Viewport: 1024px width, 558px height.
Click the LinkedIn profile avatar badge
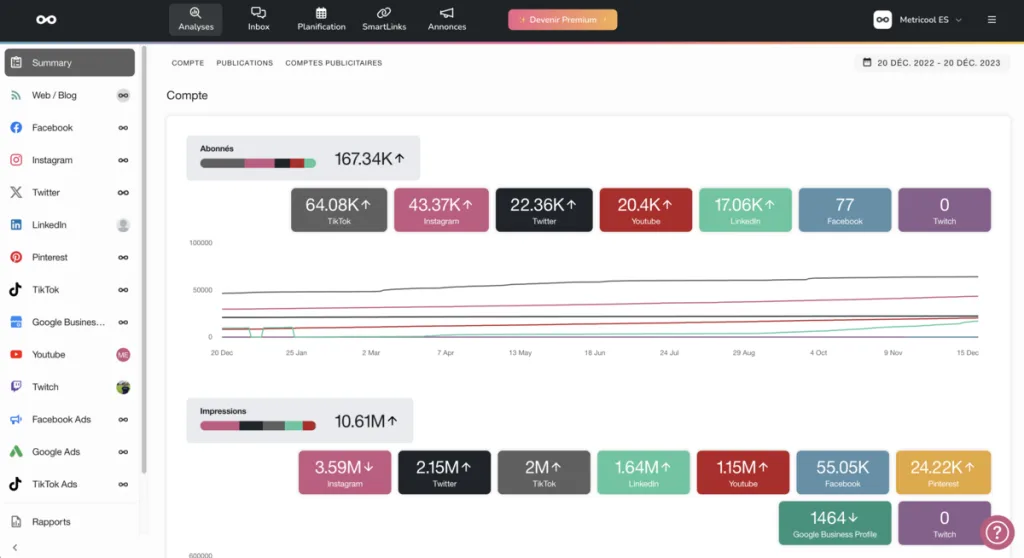(123, 225)
